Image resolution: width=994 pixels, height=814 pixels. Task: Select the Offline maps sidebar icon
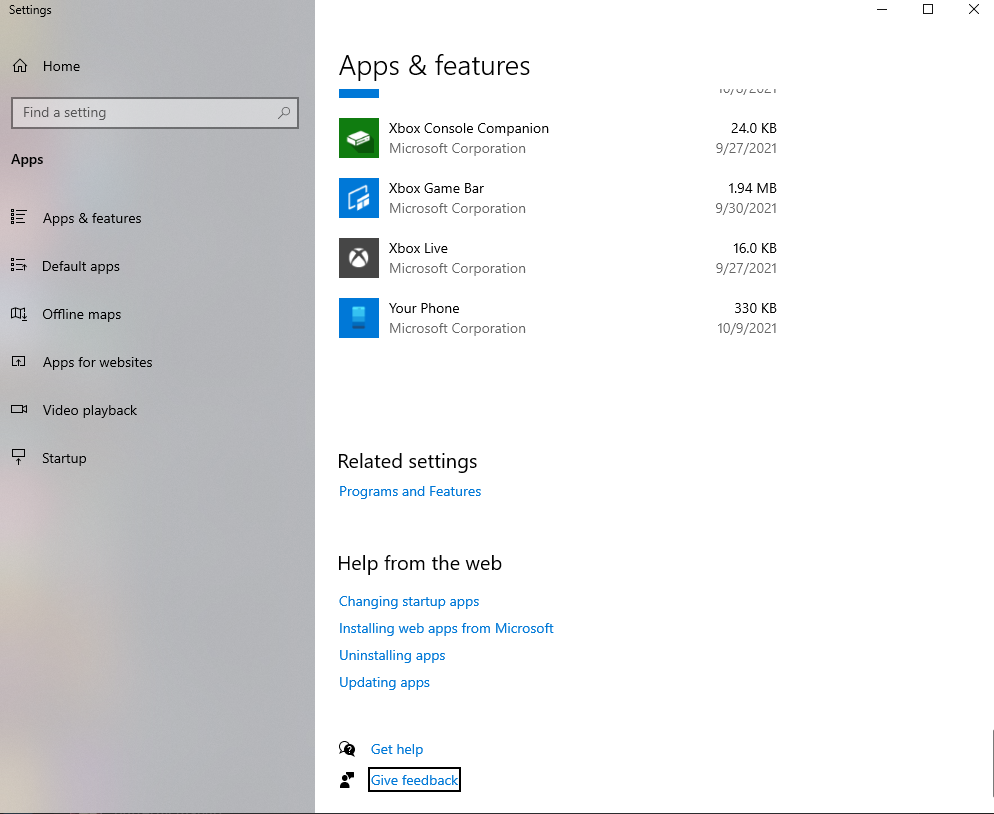coord(20,314)
